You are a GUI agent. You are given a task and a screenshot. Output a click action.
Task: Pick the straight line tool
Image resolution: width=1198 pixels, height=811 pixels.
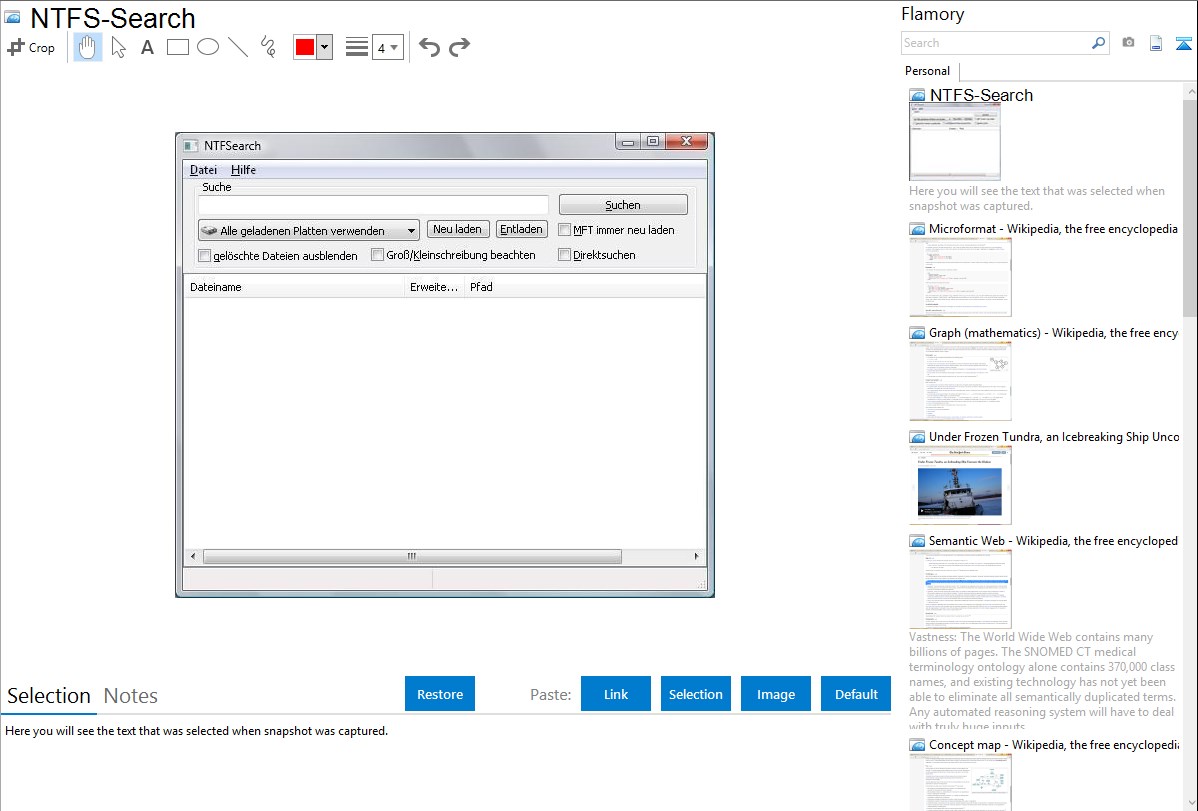(x=238, y=47)
